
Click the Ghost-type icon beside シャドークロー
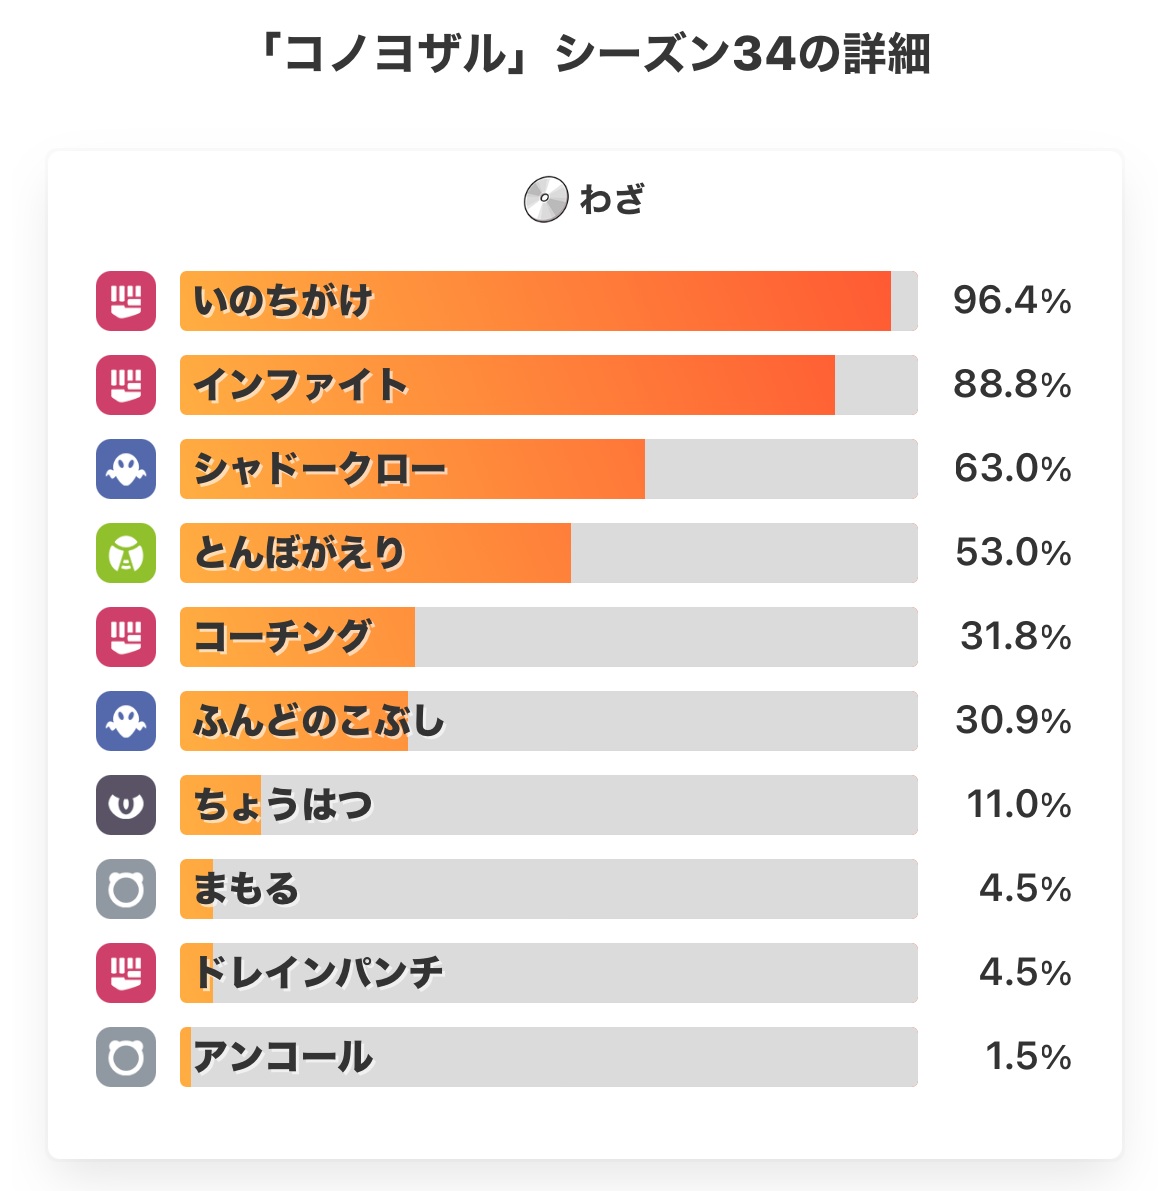(126, 469)
